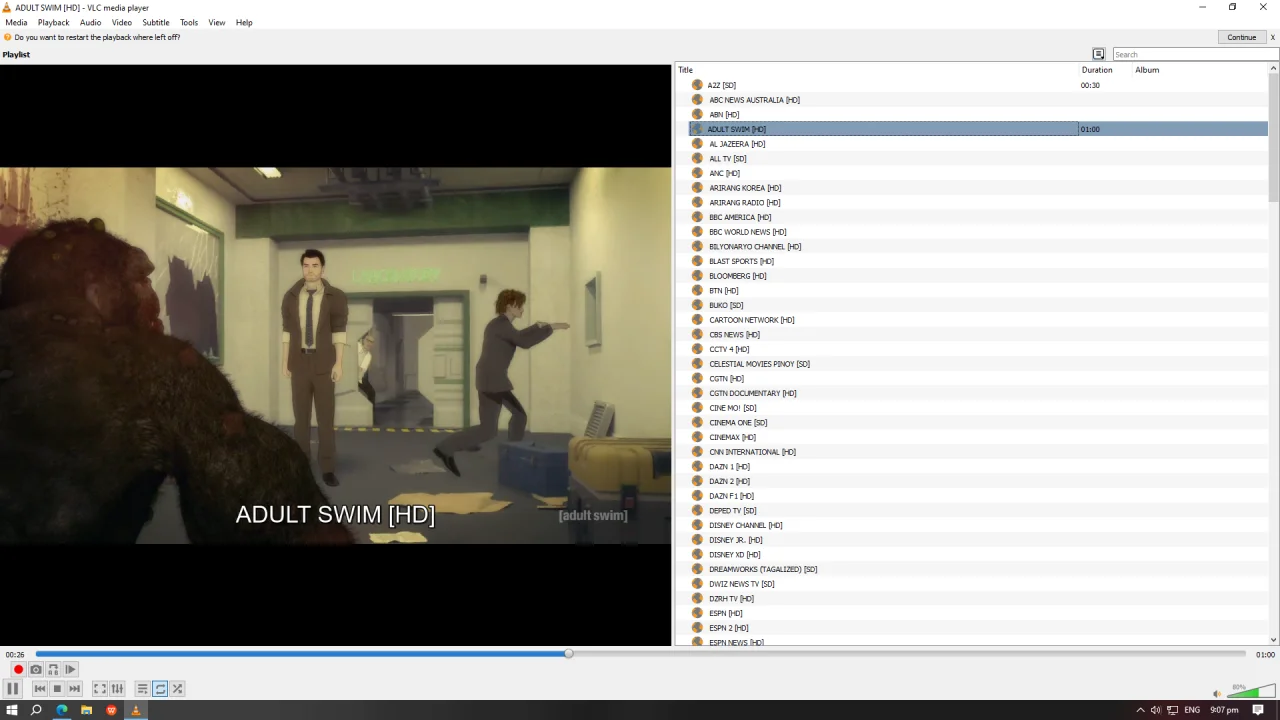This screenshot has height=720, width=1280.
Task: Open the Help menu
Action: 244,22
